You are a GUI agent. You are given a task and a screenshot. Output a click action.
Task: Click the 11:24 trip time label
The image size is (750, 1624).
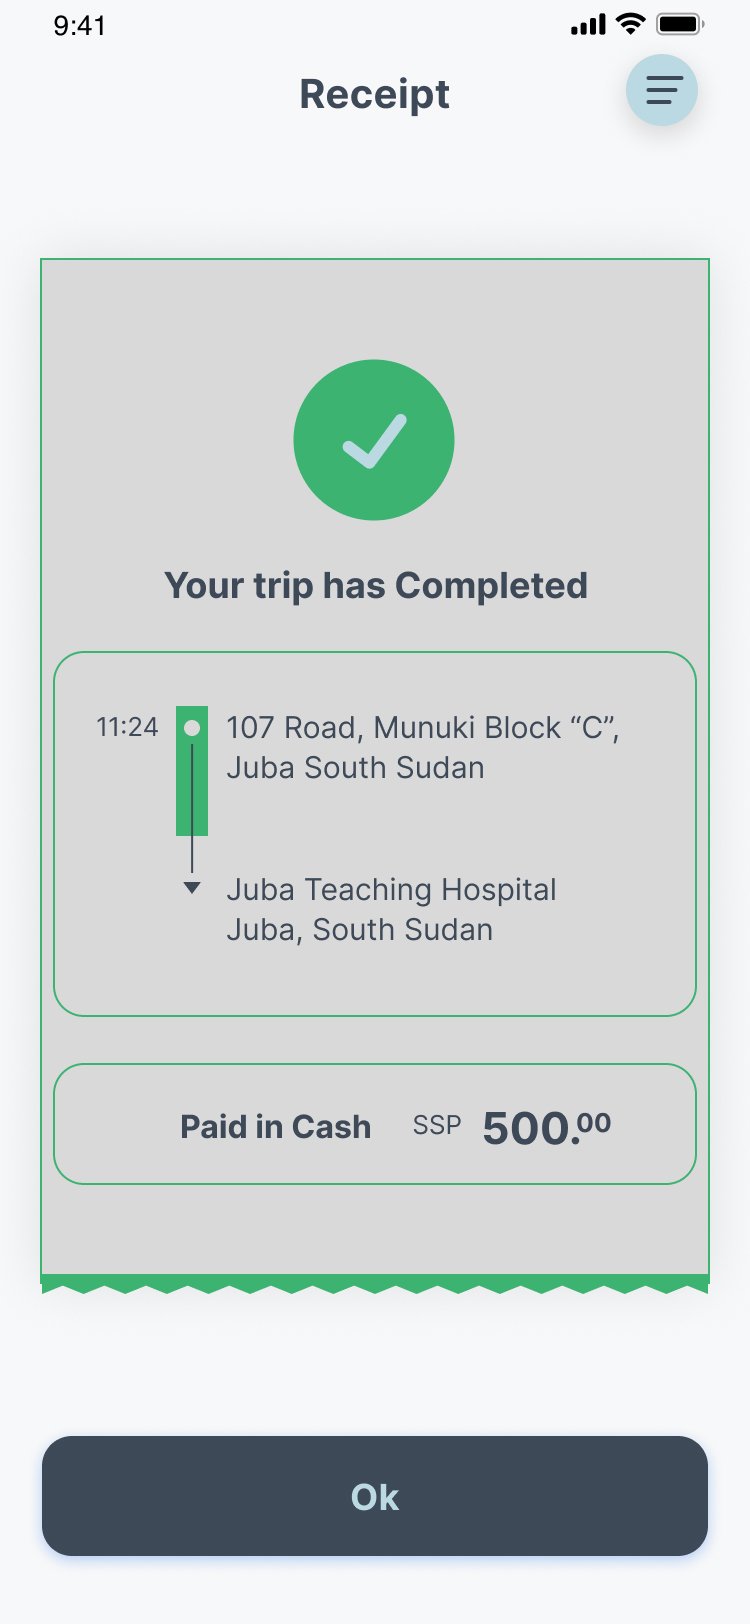pos(127,727)
